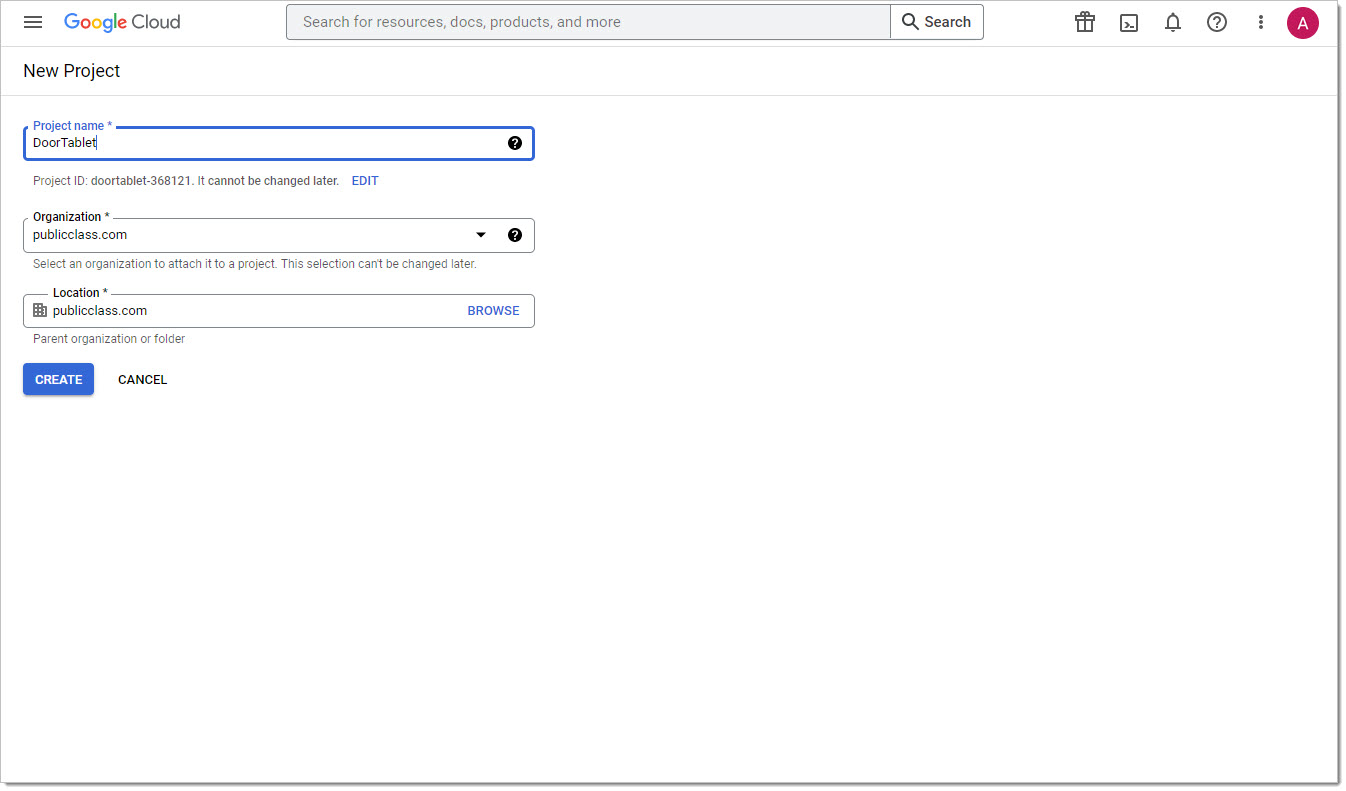Open the three-dot more options menu

pyautogui.click(x=1261, y=22)
